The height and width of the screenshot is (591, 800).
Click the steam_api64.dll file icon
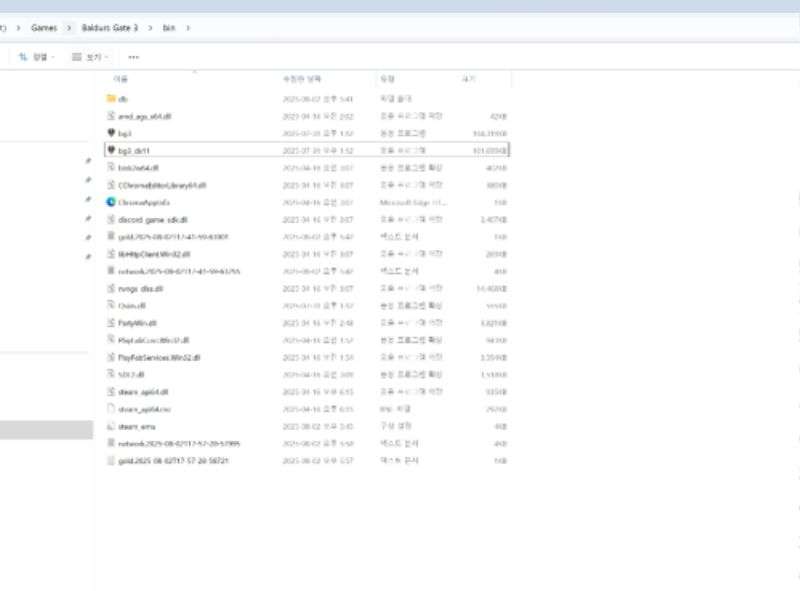pos(111,391)
